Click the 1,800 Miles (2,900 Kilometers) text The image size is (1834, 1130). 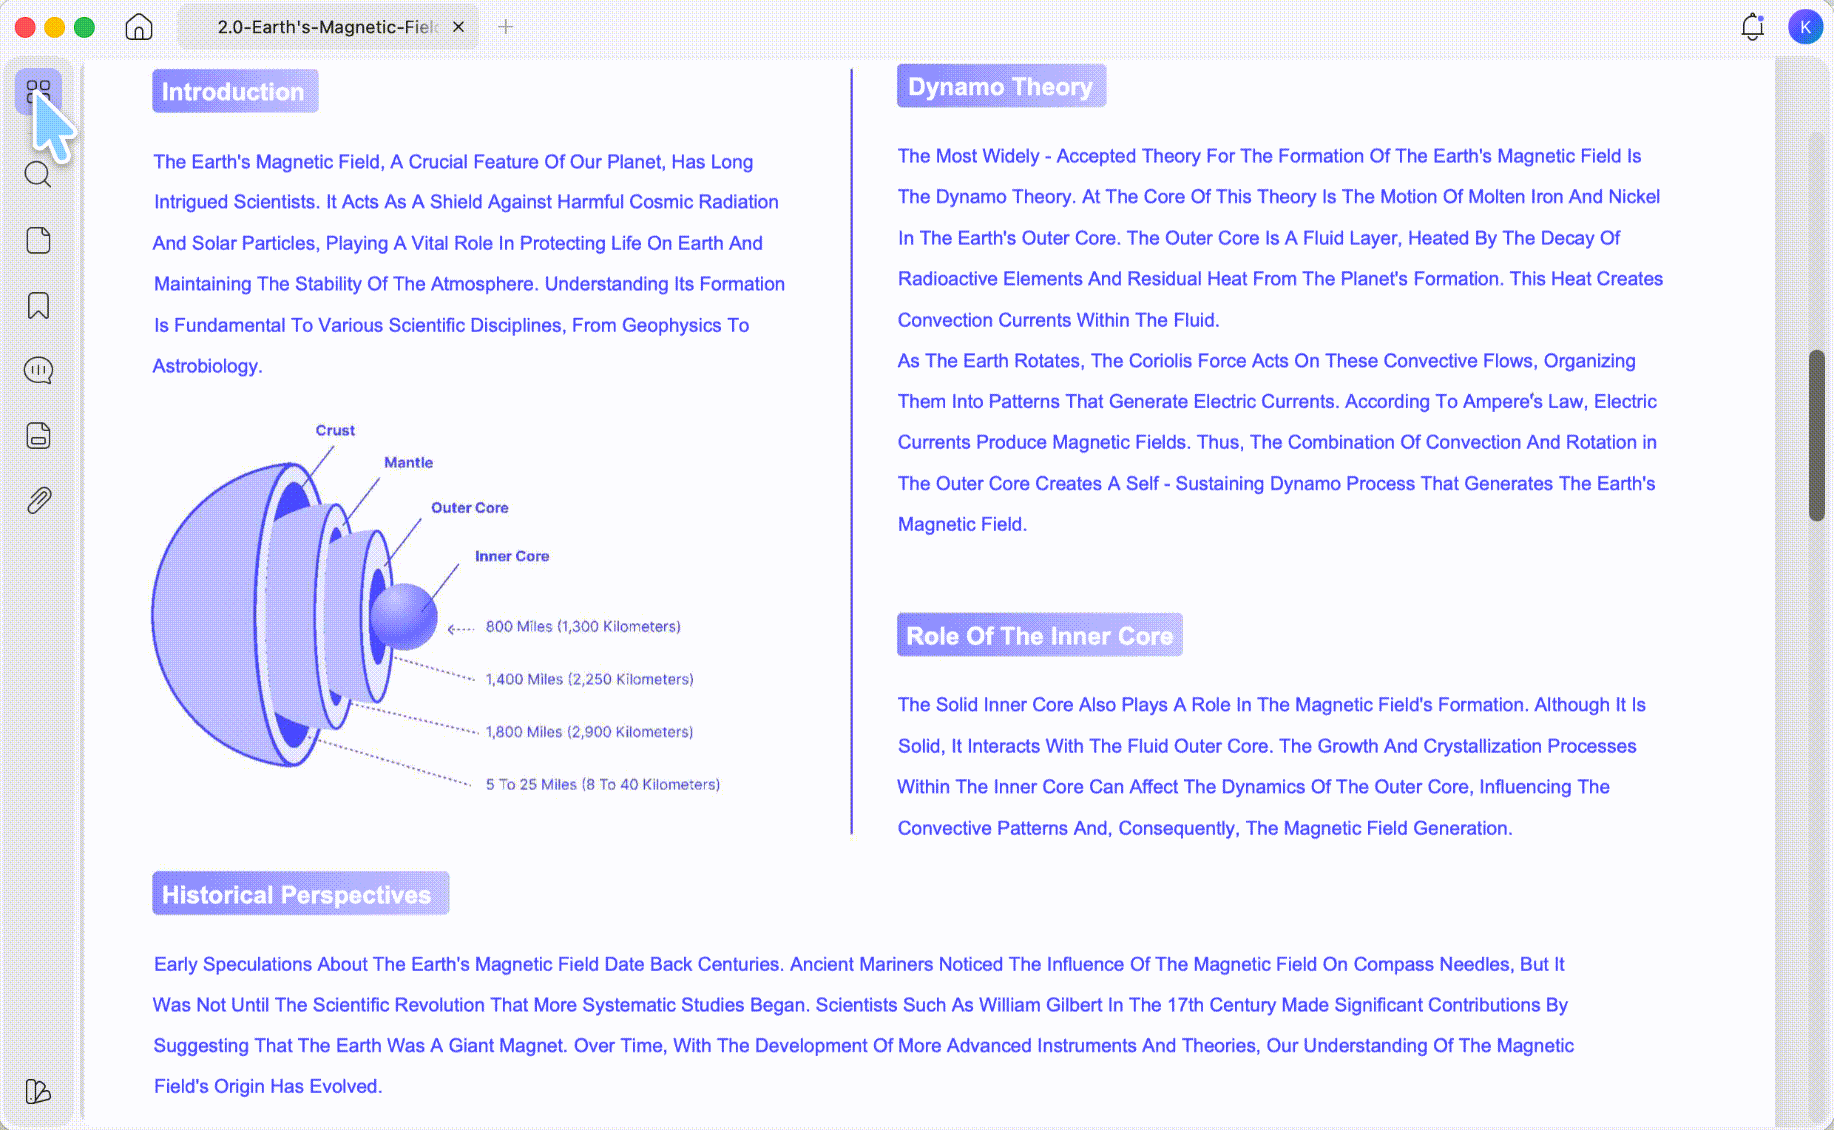pyautogui.click(x=589, y=732)
